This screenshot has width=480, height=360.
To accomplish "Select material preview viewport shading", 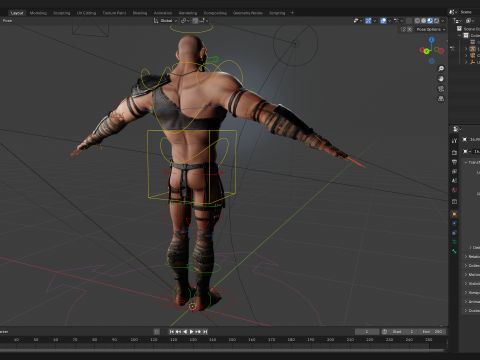I will point(430,21).
